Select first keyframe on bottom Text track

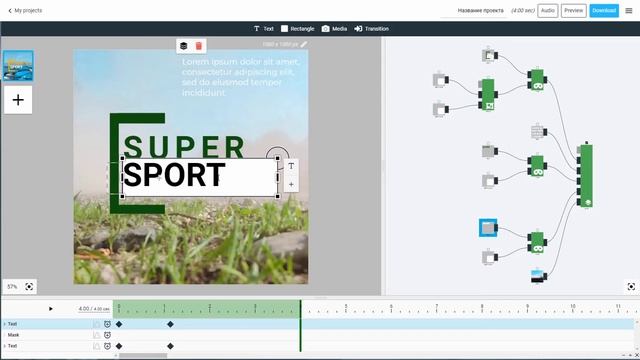pyautogui.click(x=119, y=346)
